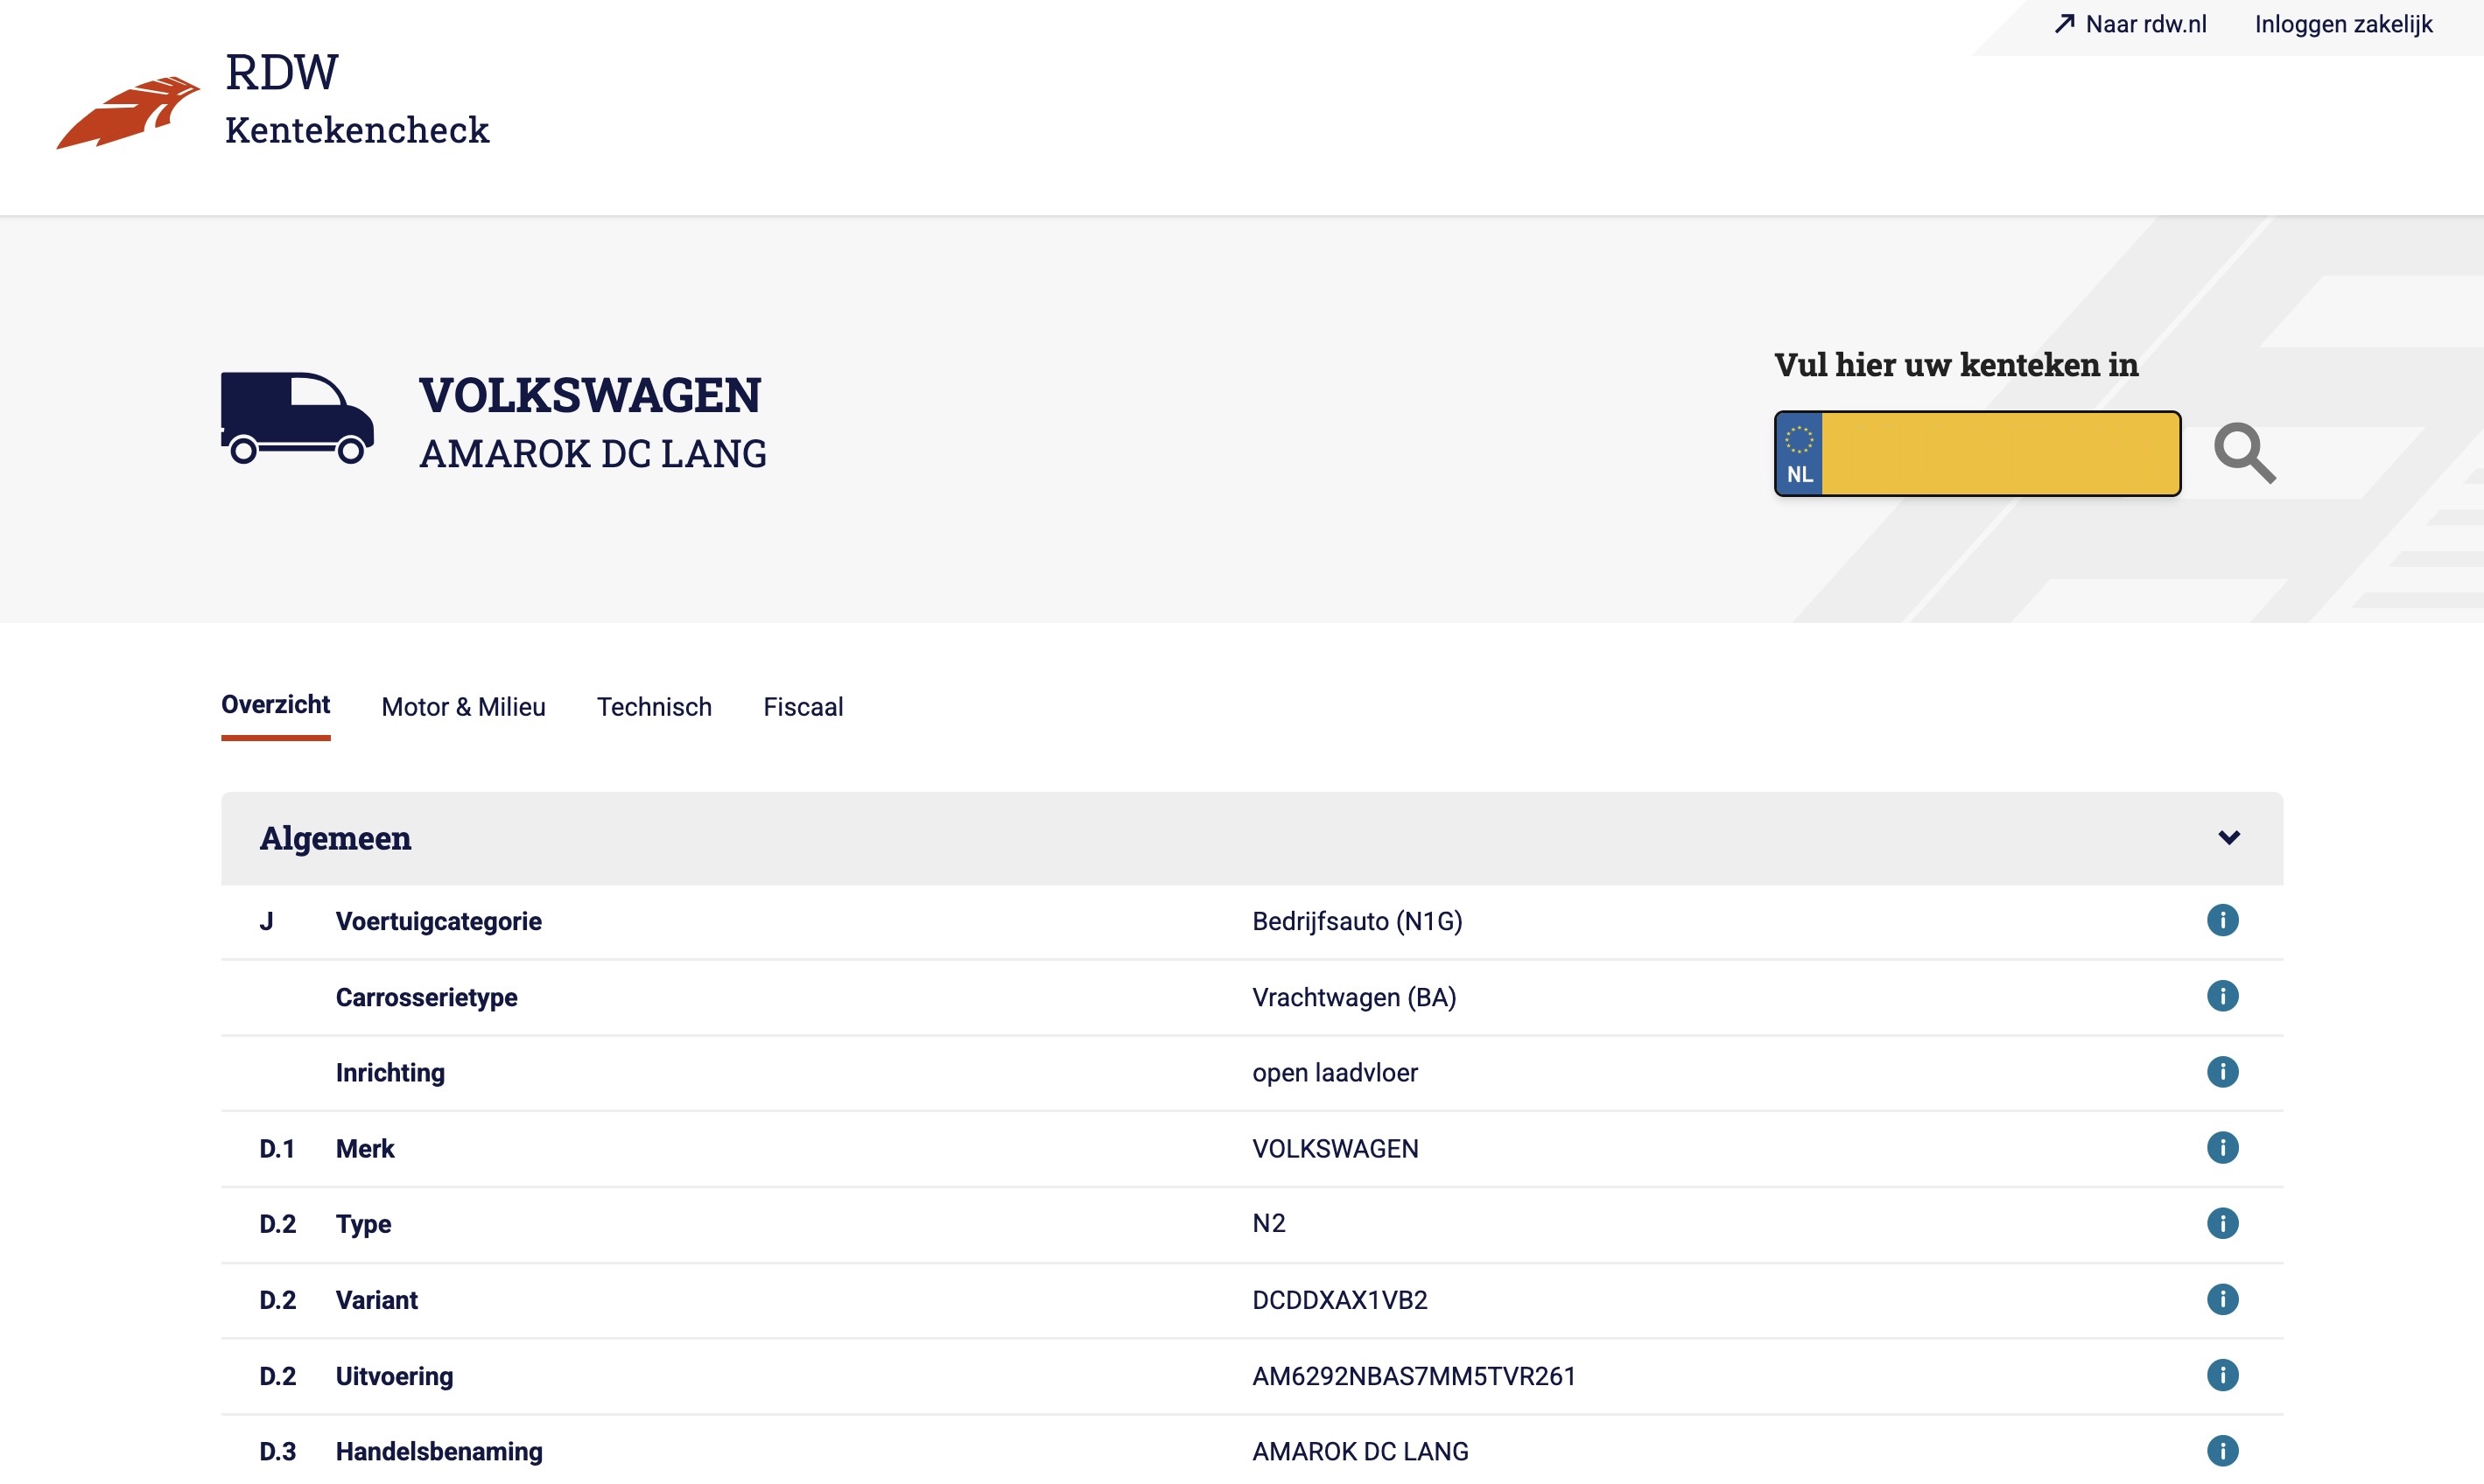Click the Bedrijfsauto (N1G) value
This screenshot has height=1484, width=2484.
coord(1357,921)
